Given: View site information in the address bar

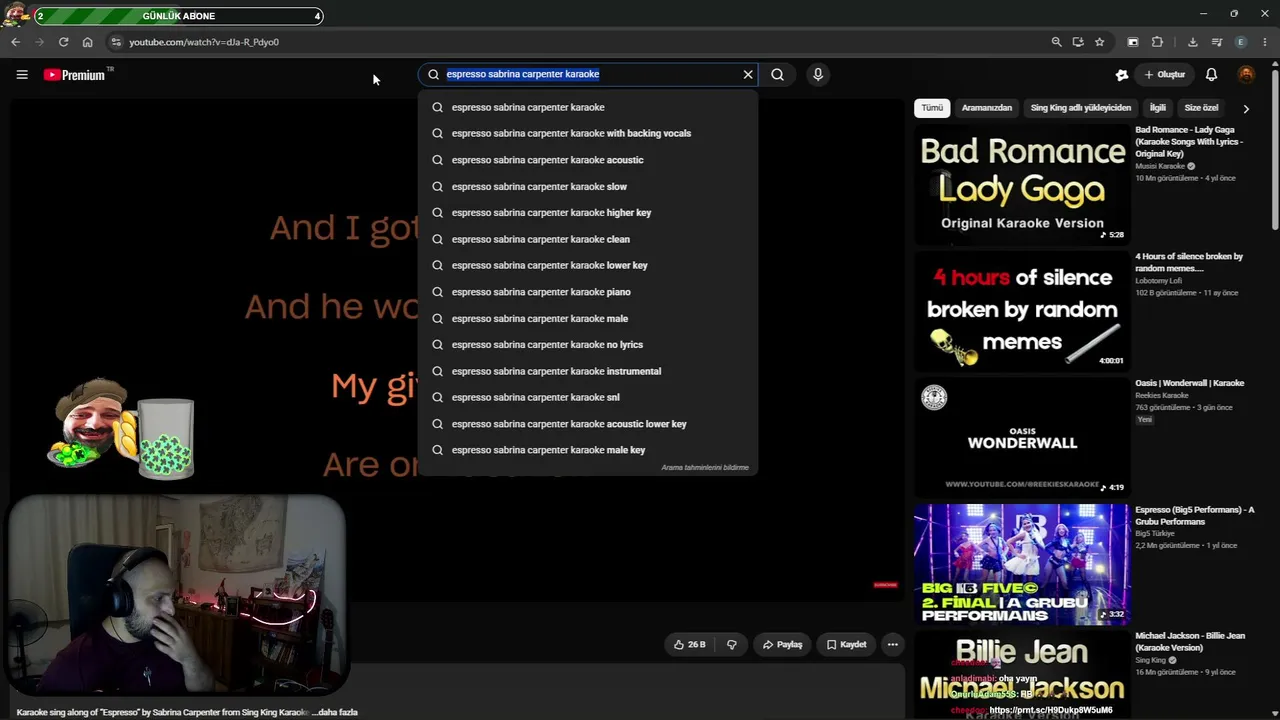Looking at the screenshot, I should pyautogui.click(x=116, y=42).
